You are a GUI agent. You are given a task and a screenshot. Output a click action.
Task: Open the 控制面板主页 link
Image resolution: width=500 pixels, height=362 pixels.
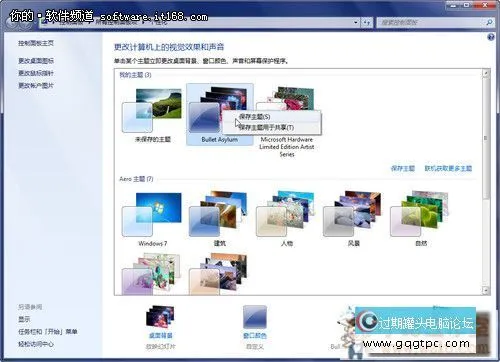[x=36, y=43]
